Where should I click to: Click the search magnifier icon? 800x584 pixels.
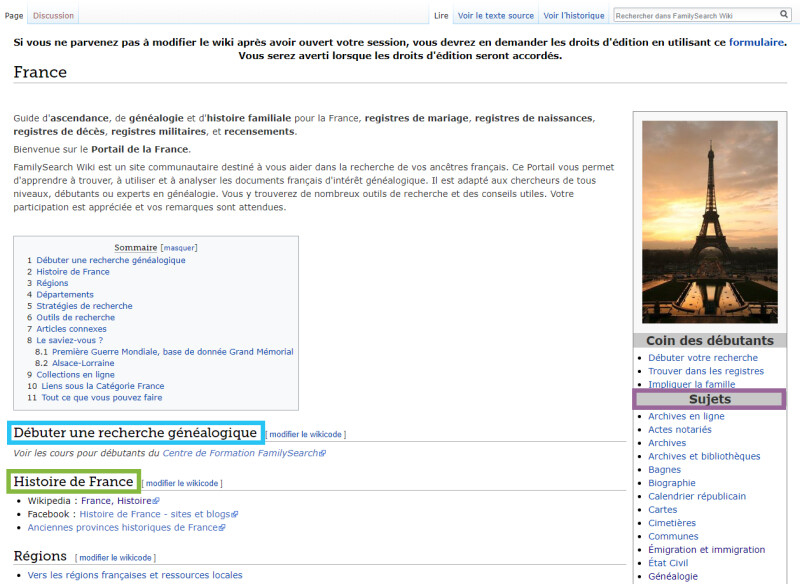tap(784, 14)
